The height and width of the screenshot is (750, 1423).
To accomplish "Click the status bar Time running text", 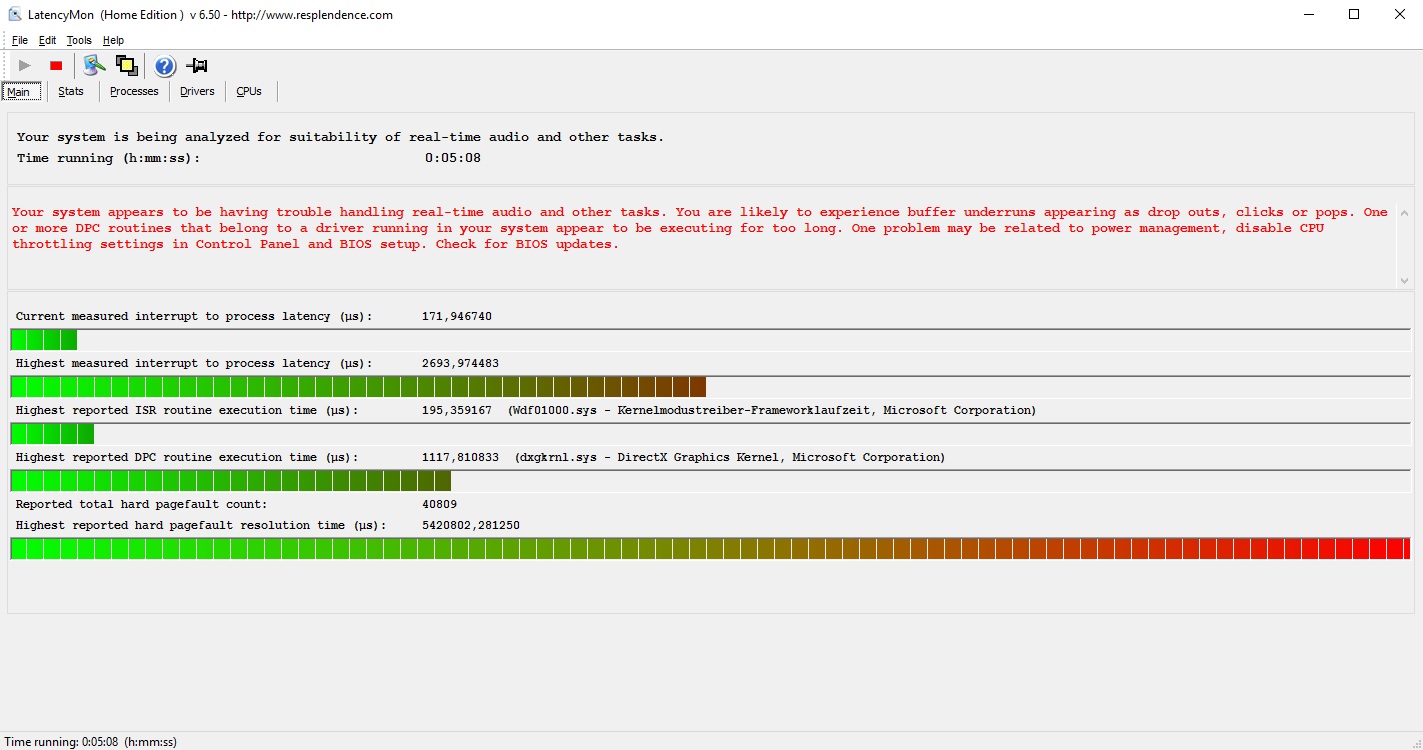I will tap(91, 742).
